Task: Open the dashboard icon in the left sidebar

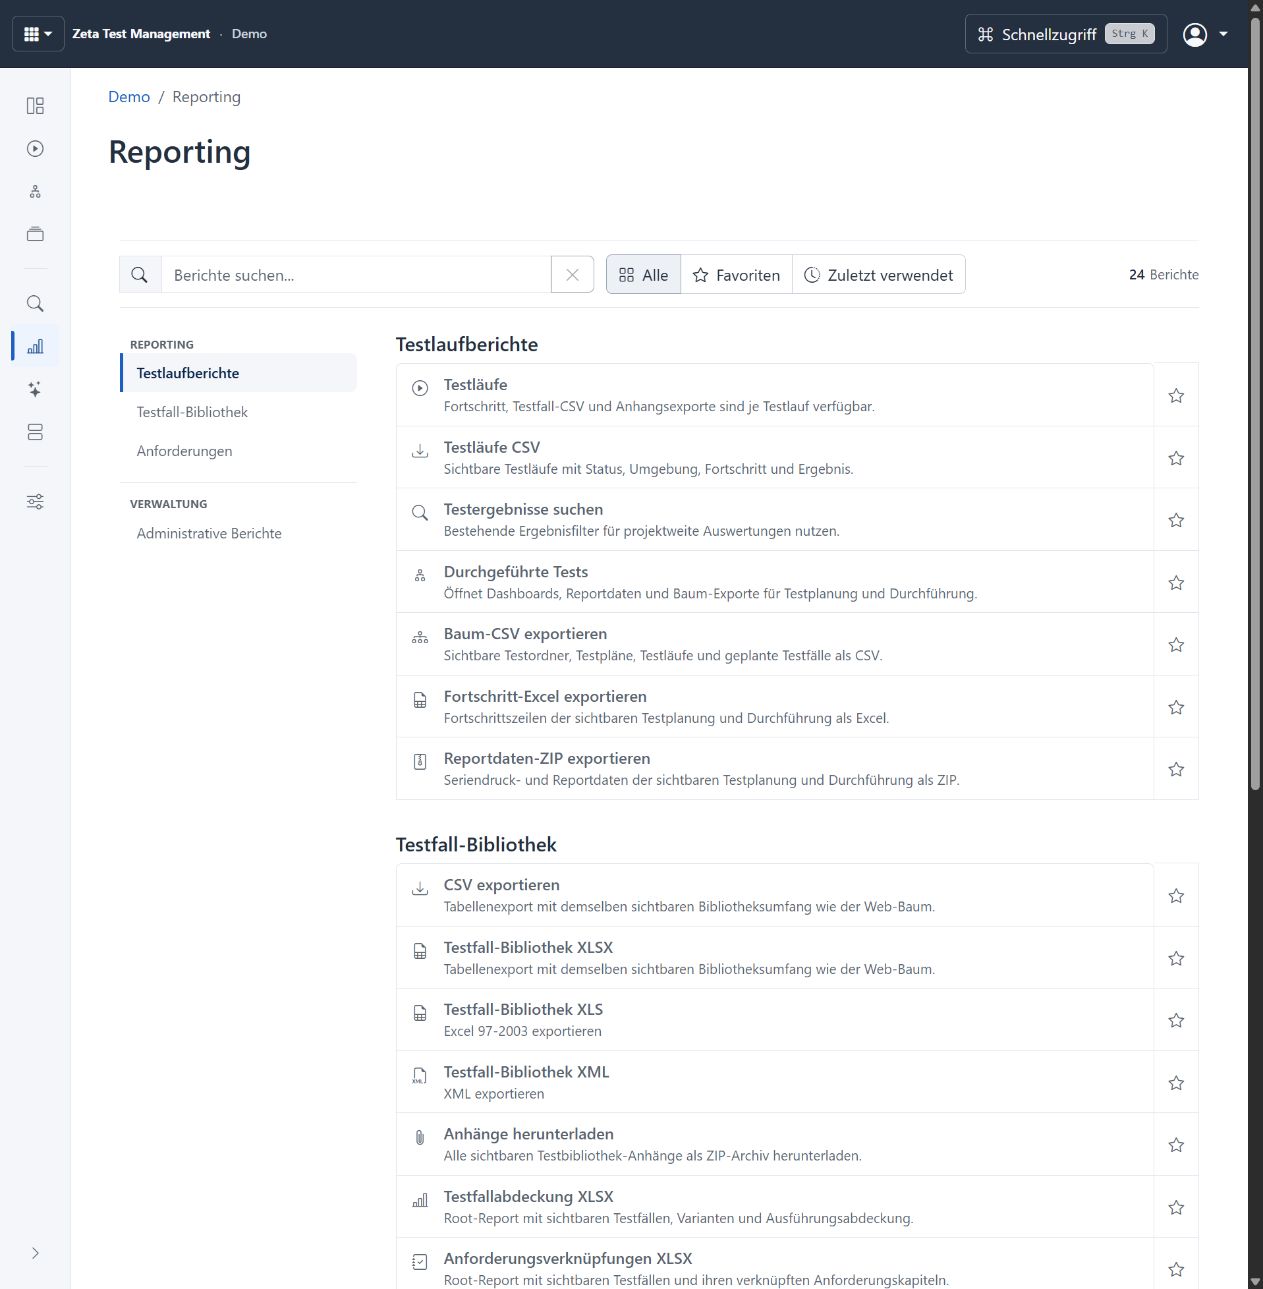Action: click(x=35, y=106)
